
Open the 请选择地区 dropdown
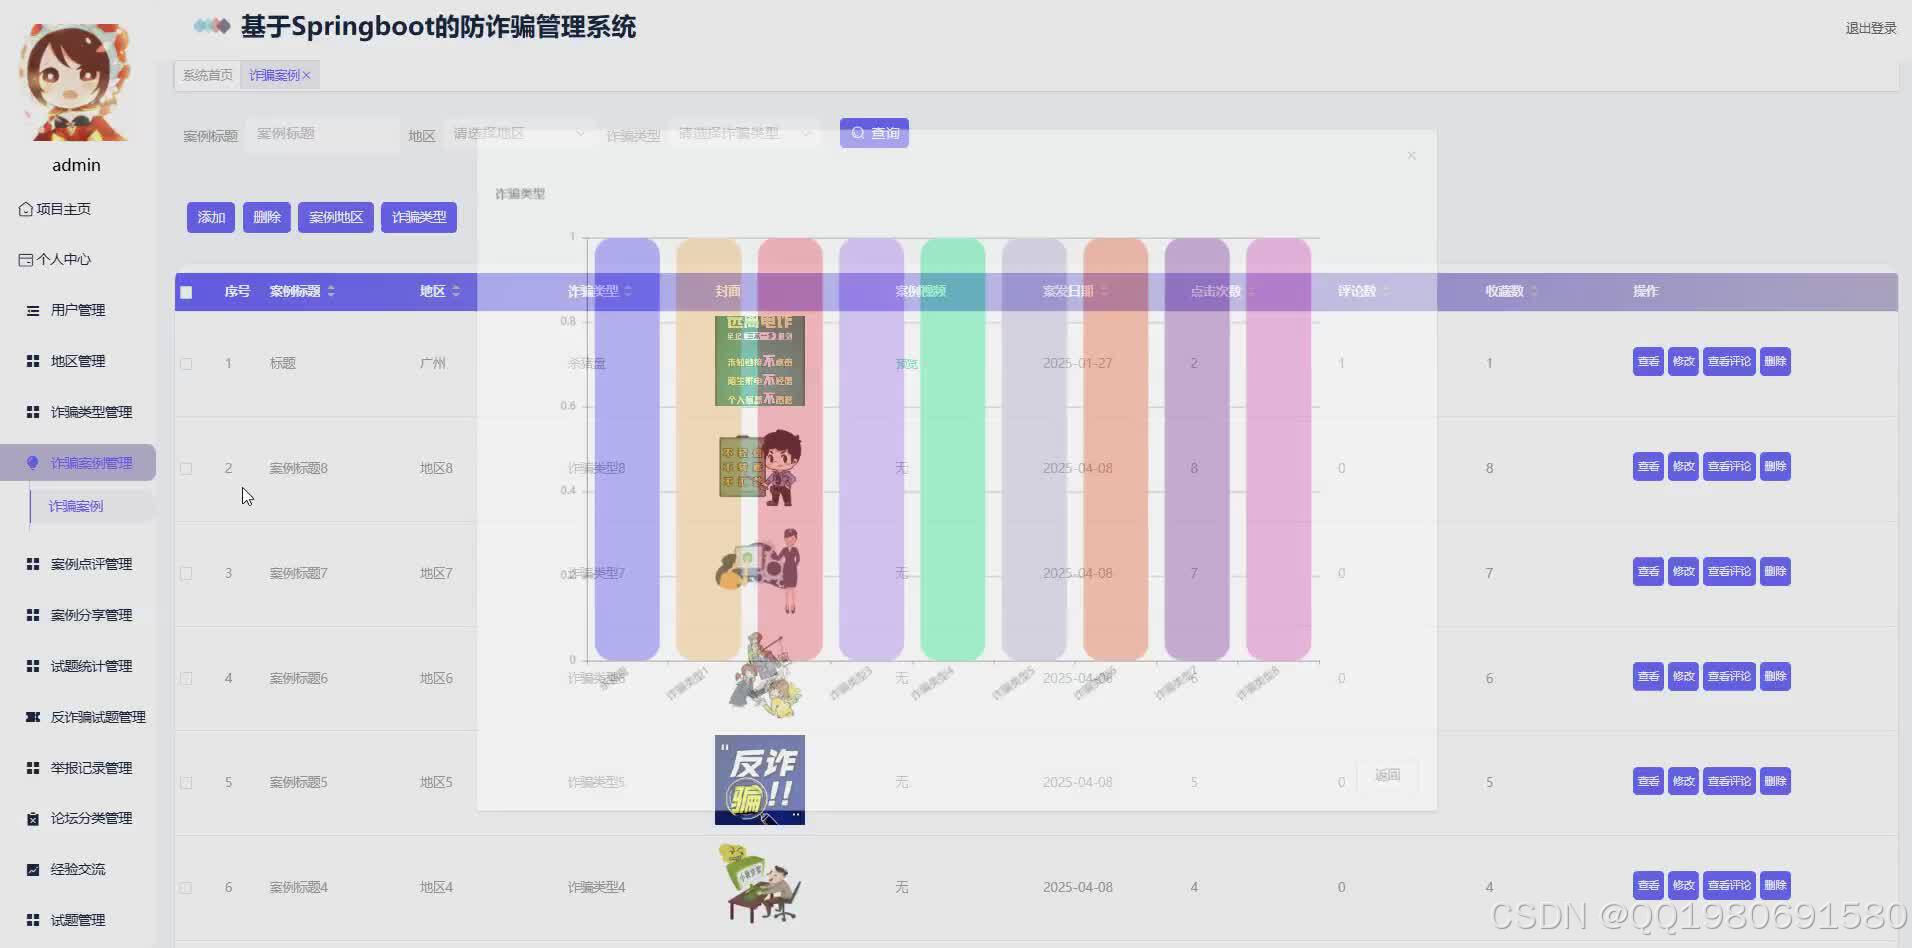pos(518,132)
